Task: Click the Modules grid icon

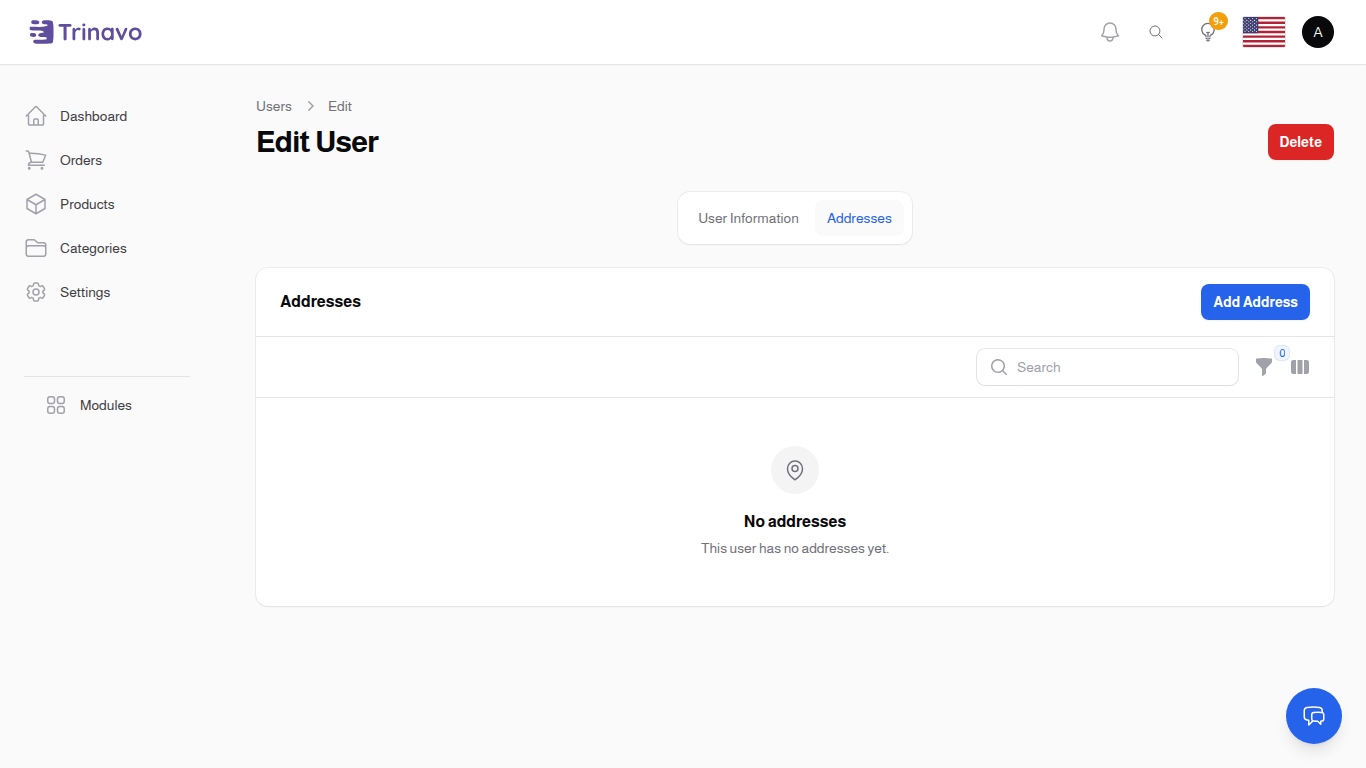Action: pos(55,405)
